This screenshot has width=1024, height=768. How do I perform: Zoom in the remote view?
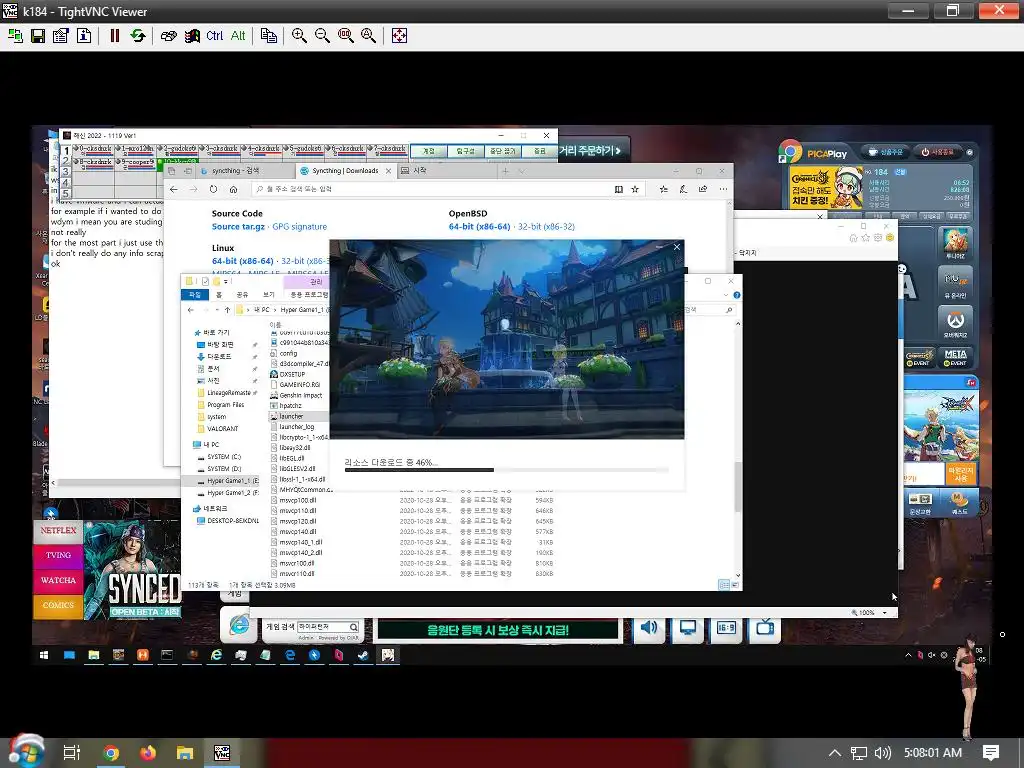pos(299,36)
